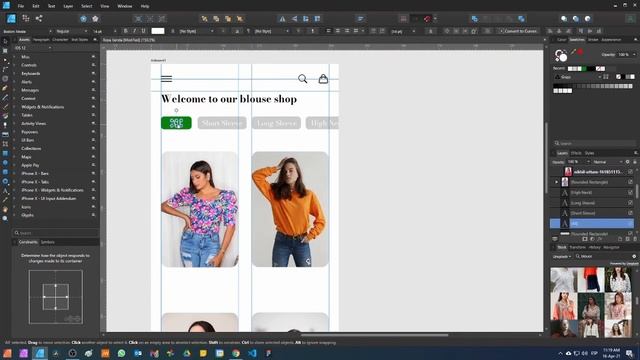Delete layer using the trash icon
The image size is (640, 360).
click(x=635, y=239)
